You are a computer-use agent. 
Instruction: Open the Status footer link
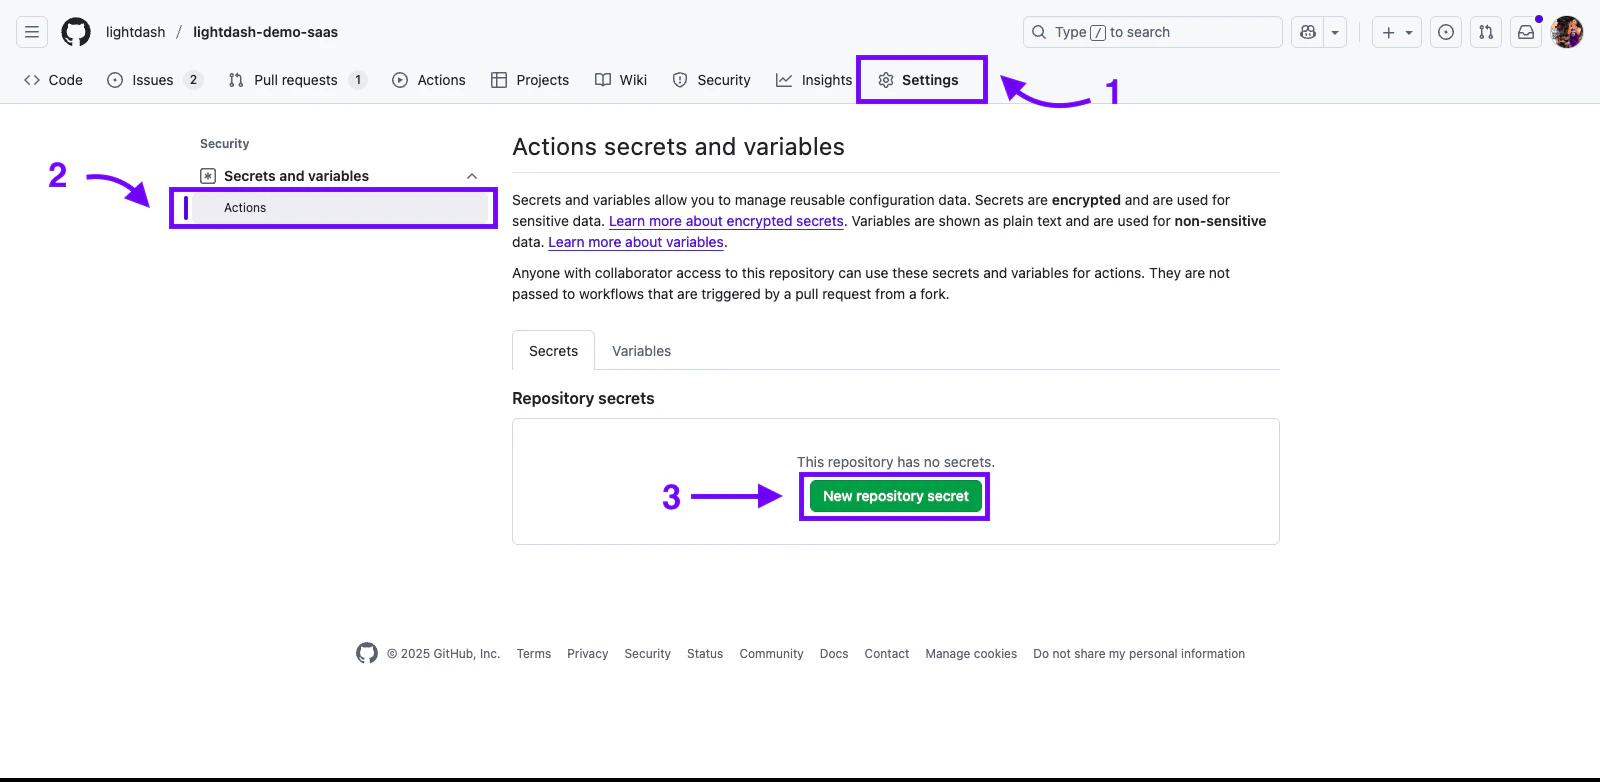click(705, 654)
